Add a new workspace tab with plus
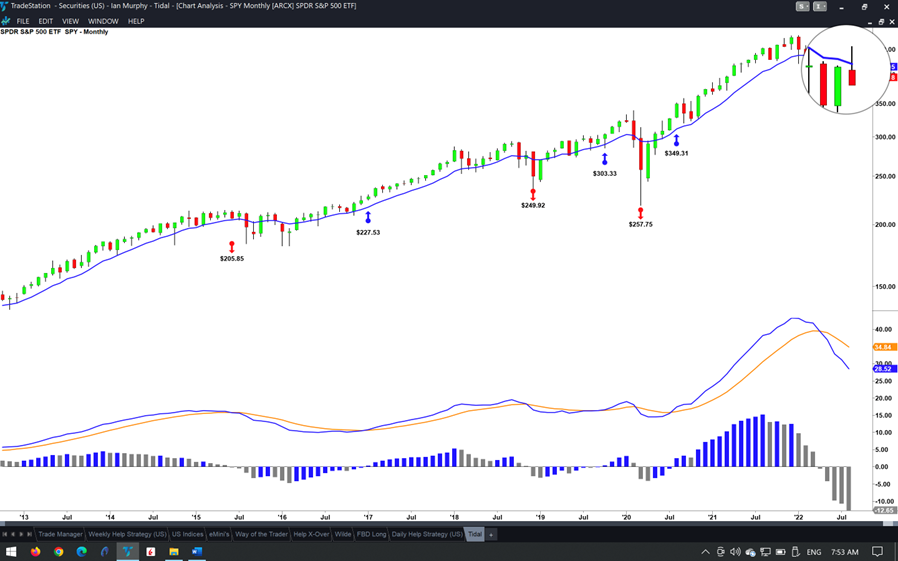Screen dimensions: 898x561 491,535
